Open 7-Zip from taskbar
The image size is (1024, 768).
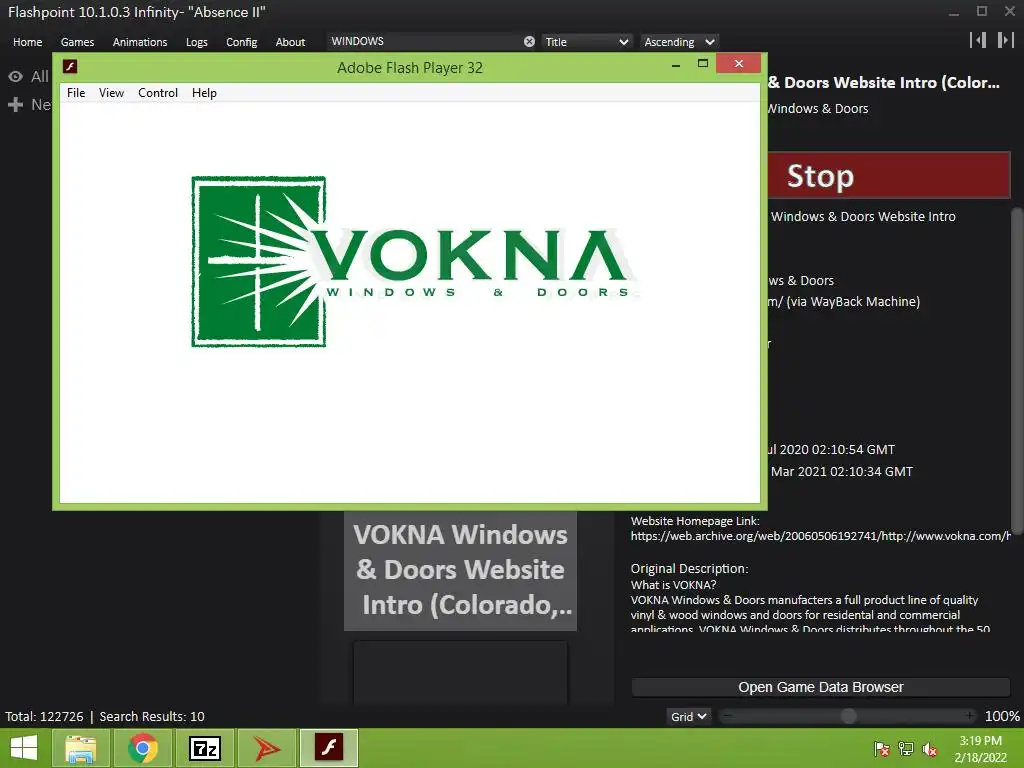tap(204, 748)
